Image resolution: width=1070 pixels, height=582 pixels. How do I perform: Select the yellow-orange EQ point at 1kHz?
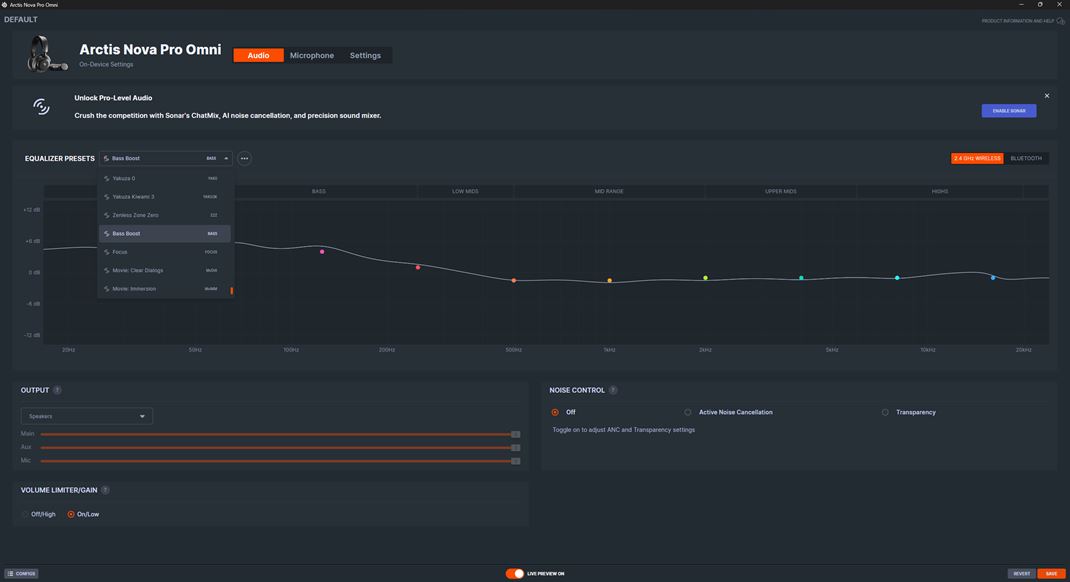(x=609, y=280)
